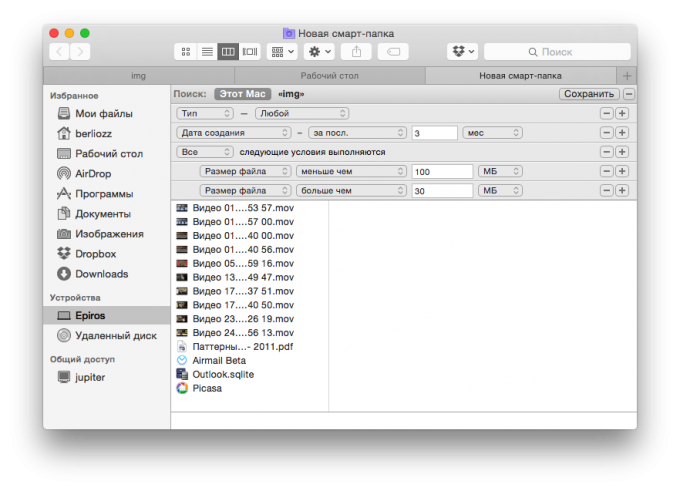Expand the Тип criteria dropdown

(x=211, y=114)
